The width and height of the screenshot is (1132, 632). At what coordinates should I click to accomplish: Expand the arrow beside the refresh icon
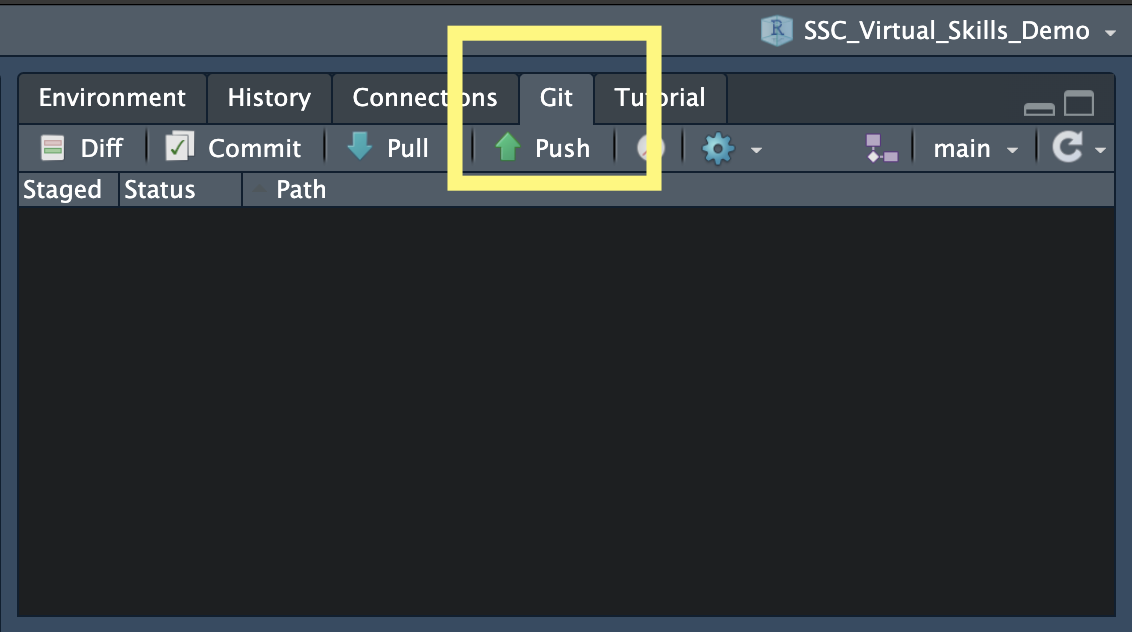(1101, 150)
